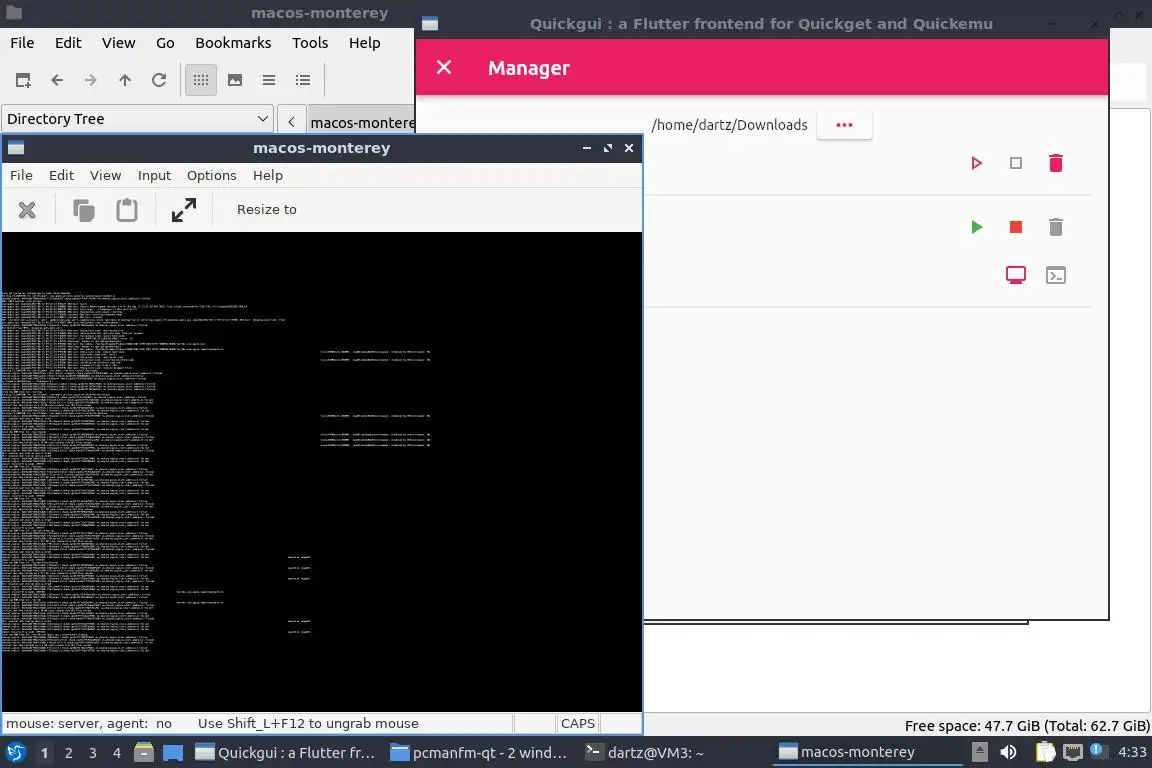This screenshot has width=1152, height=768.
Task: Connect display with the pink monitor icon
Action: click(1016, 276)
